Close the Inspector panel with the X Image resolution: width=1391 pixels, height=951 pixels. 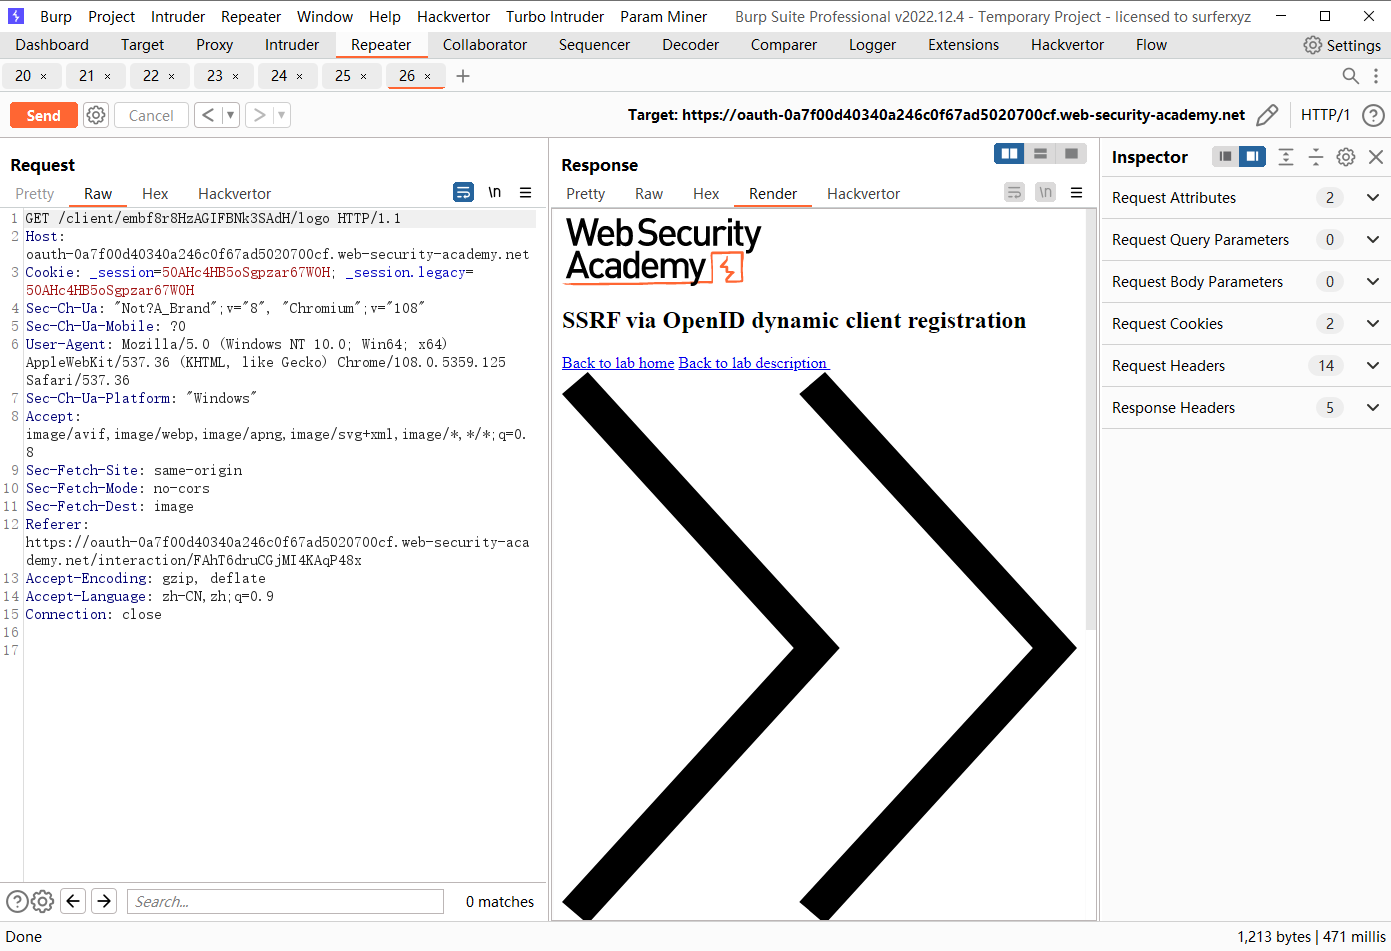point(1375,157)
